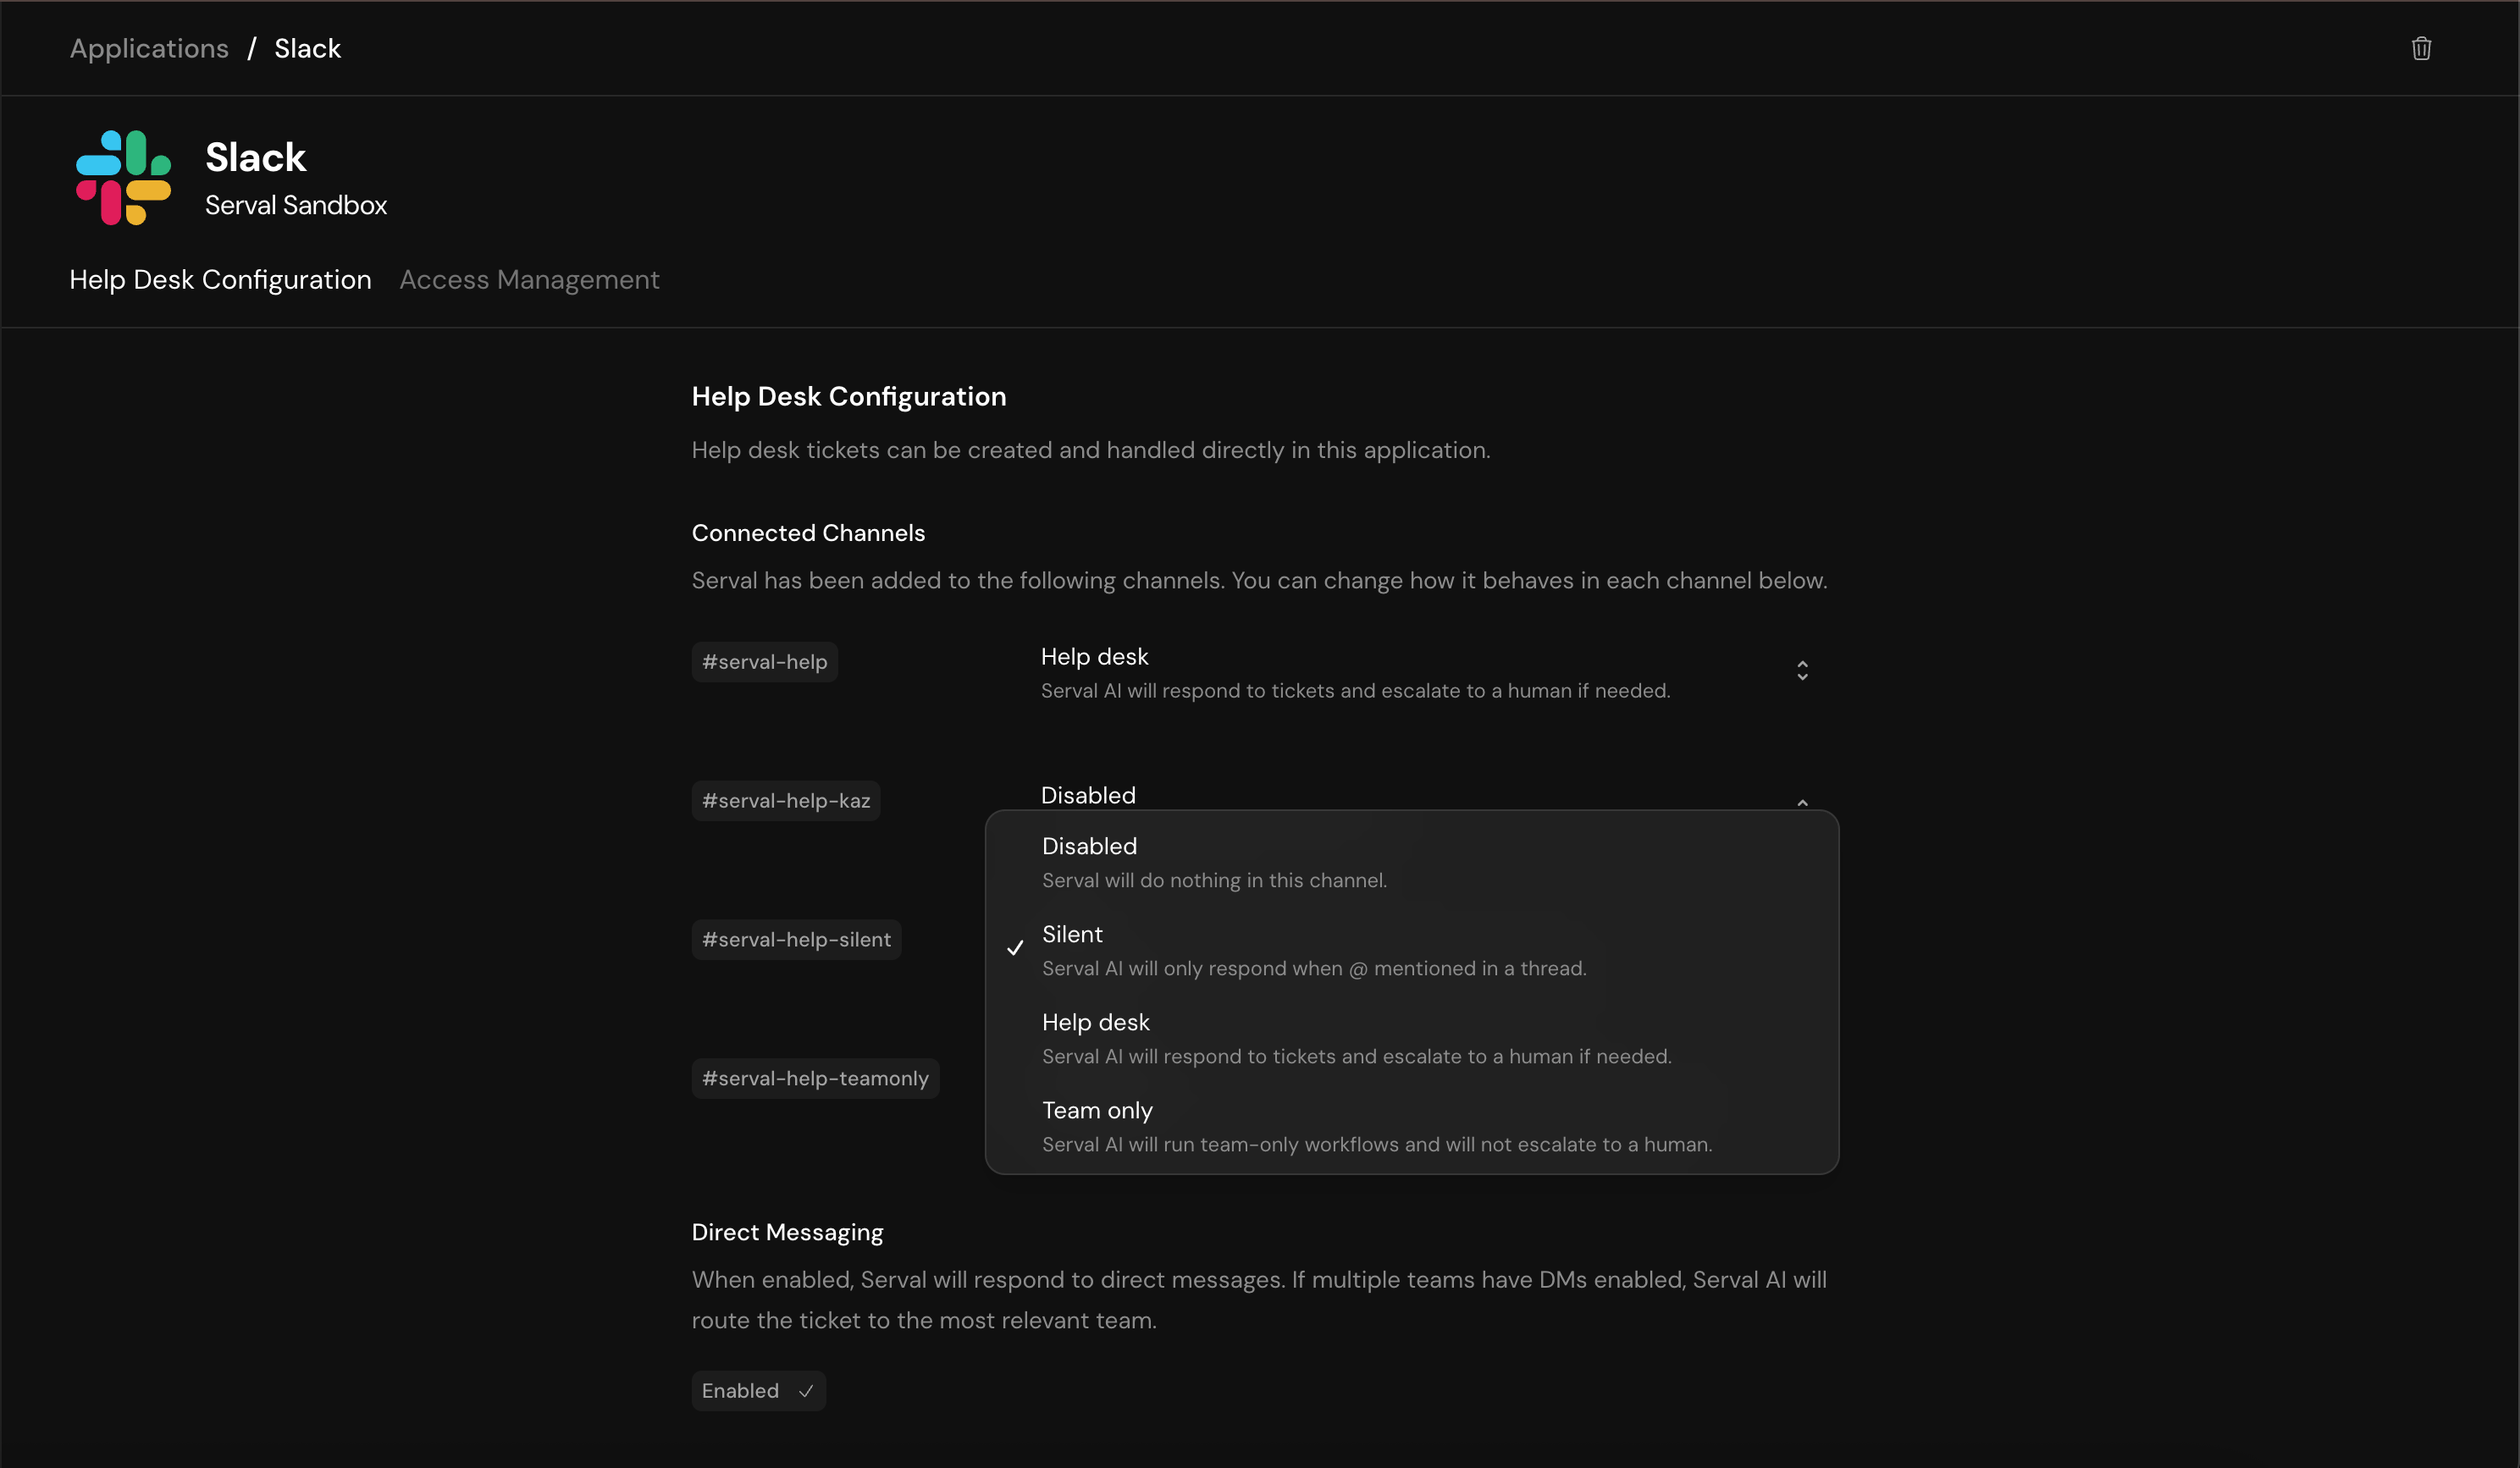Click the up-down chevron for #serval-help
The width and height of the screenshot is (2520, 1468).
[1802, 670]
